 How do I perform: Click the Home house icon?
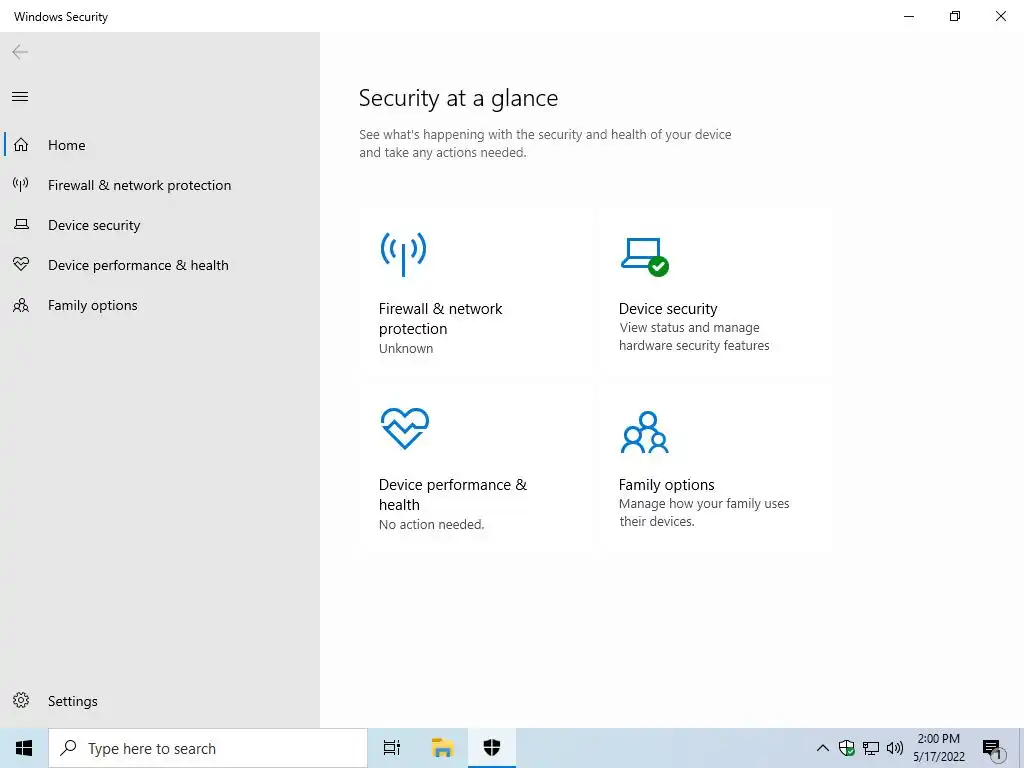pos(21,144)
